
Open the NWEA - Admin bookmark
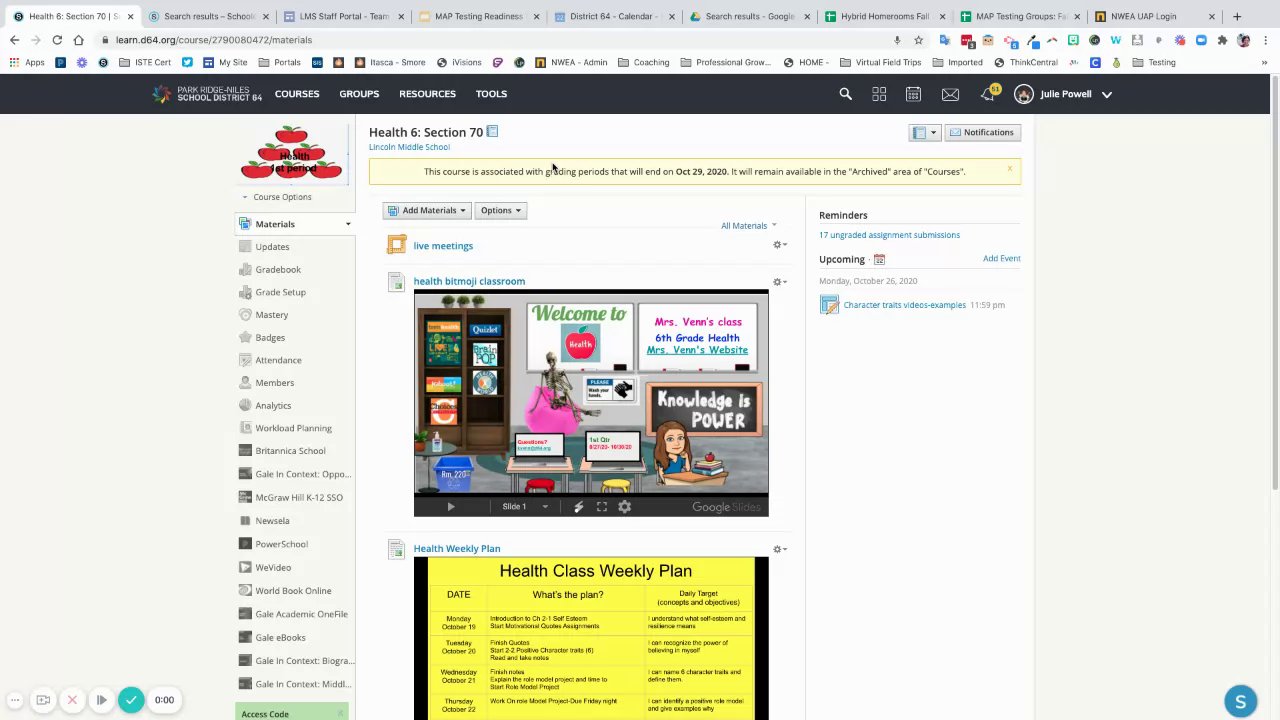coord(571,62)
